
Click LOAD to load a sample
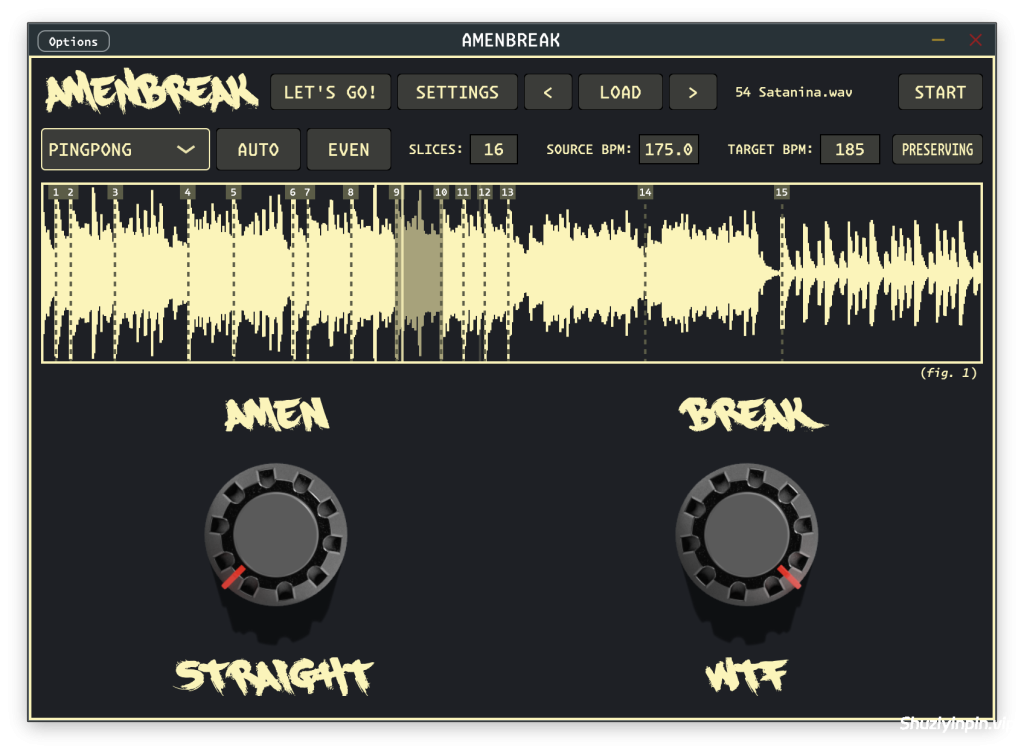point(620,91)
